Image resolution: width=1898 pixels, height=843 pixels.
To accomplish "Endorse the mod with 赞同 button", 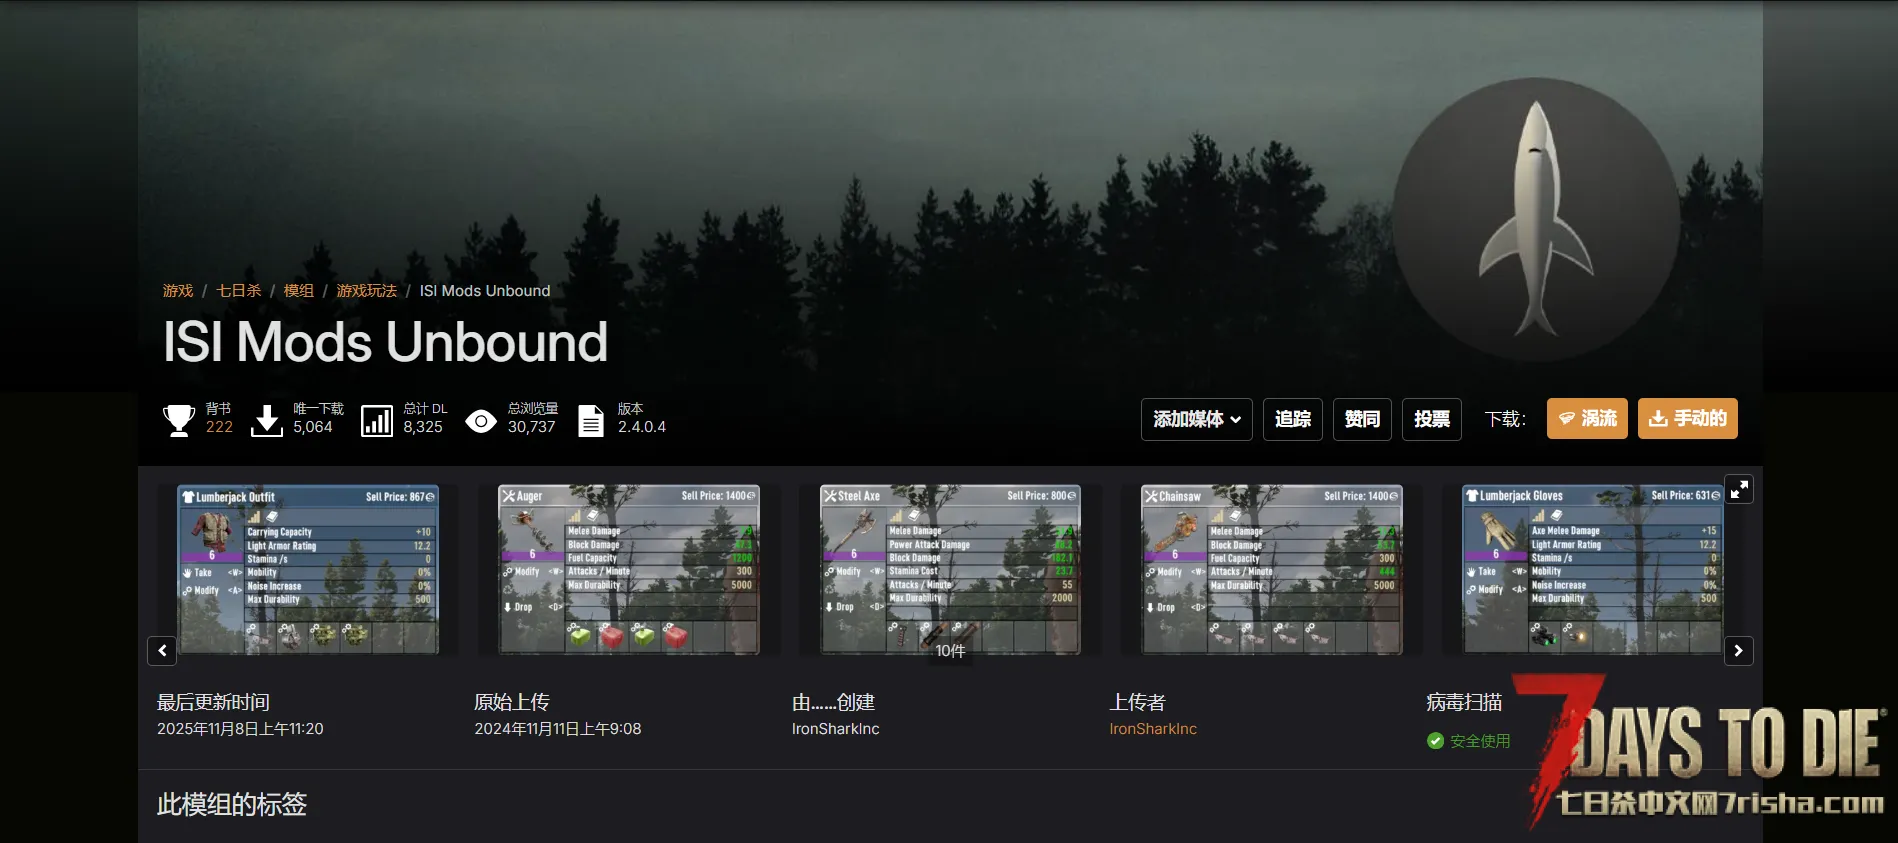I will tap(1362, 419).
